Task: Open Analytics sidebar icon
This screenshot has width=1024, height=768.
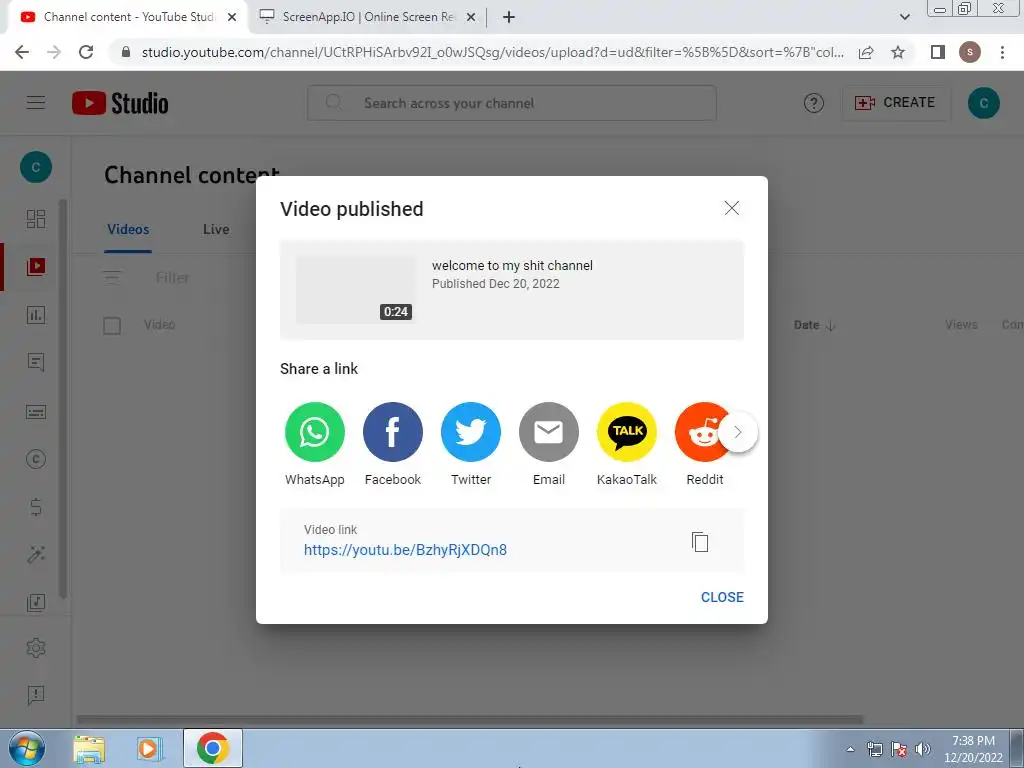Action: pyautogui.click(x=36, y=315)
